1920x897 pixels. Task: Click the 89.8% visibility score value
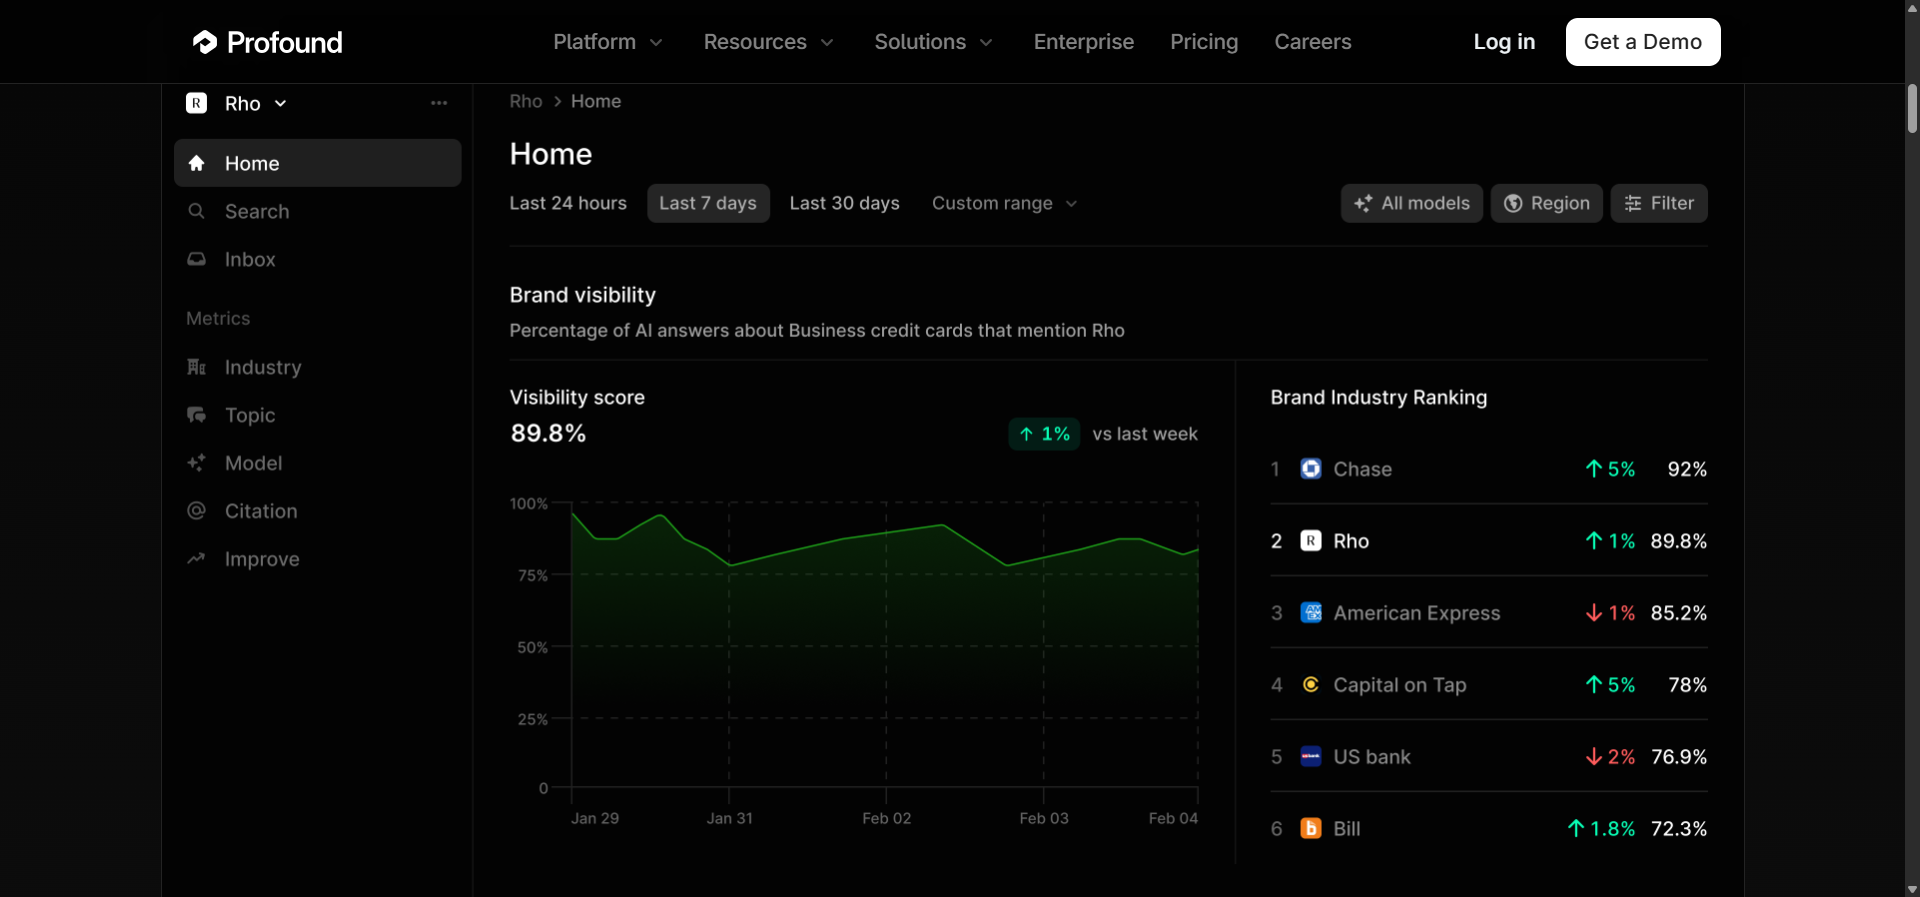click(548, 433)
